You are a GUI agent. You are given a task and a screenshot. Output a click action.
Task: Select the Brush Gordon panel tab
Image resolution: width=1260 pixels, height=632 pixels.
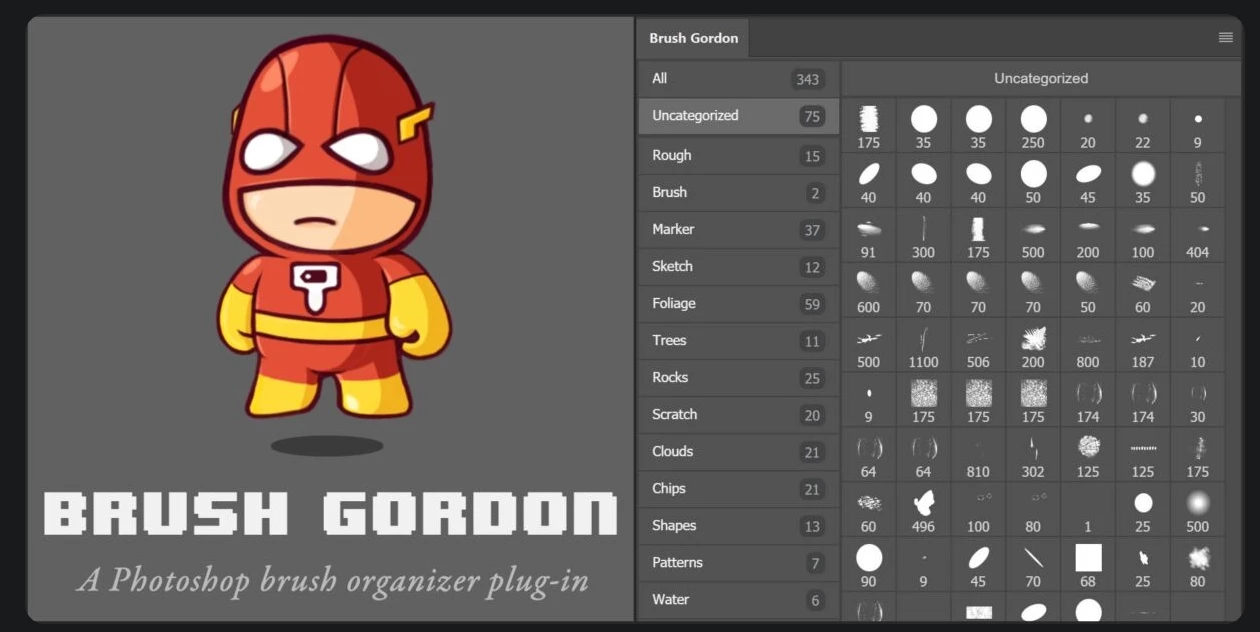click(x=693, y=38)
